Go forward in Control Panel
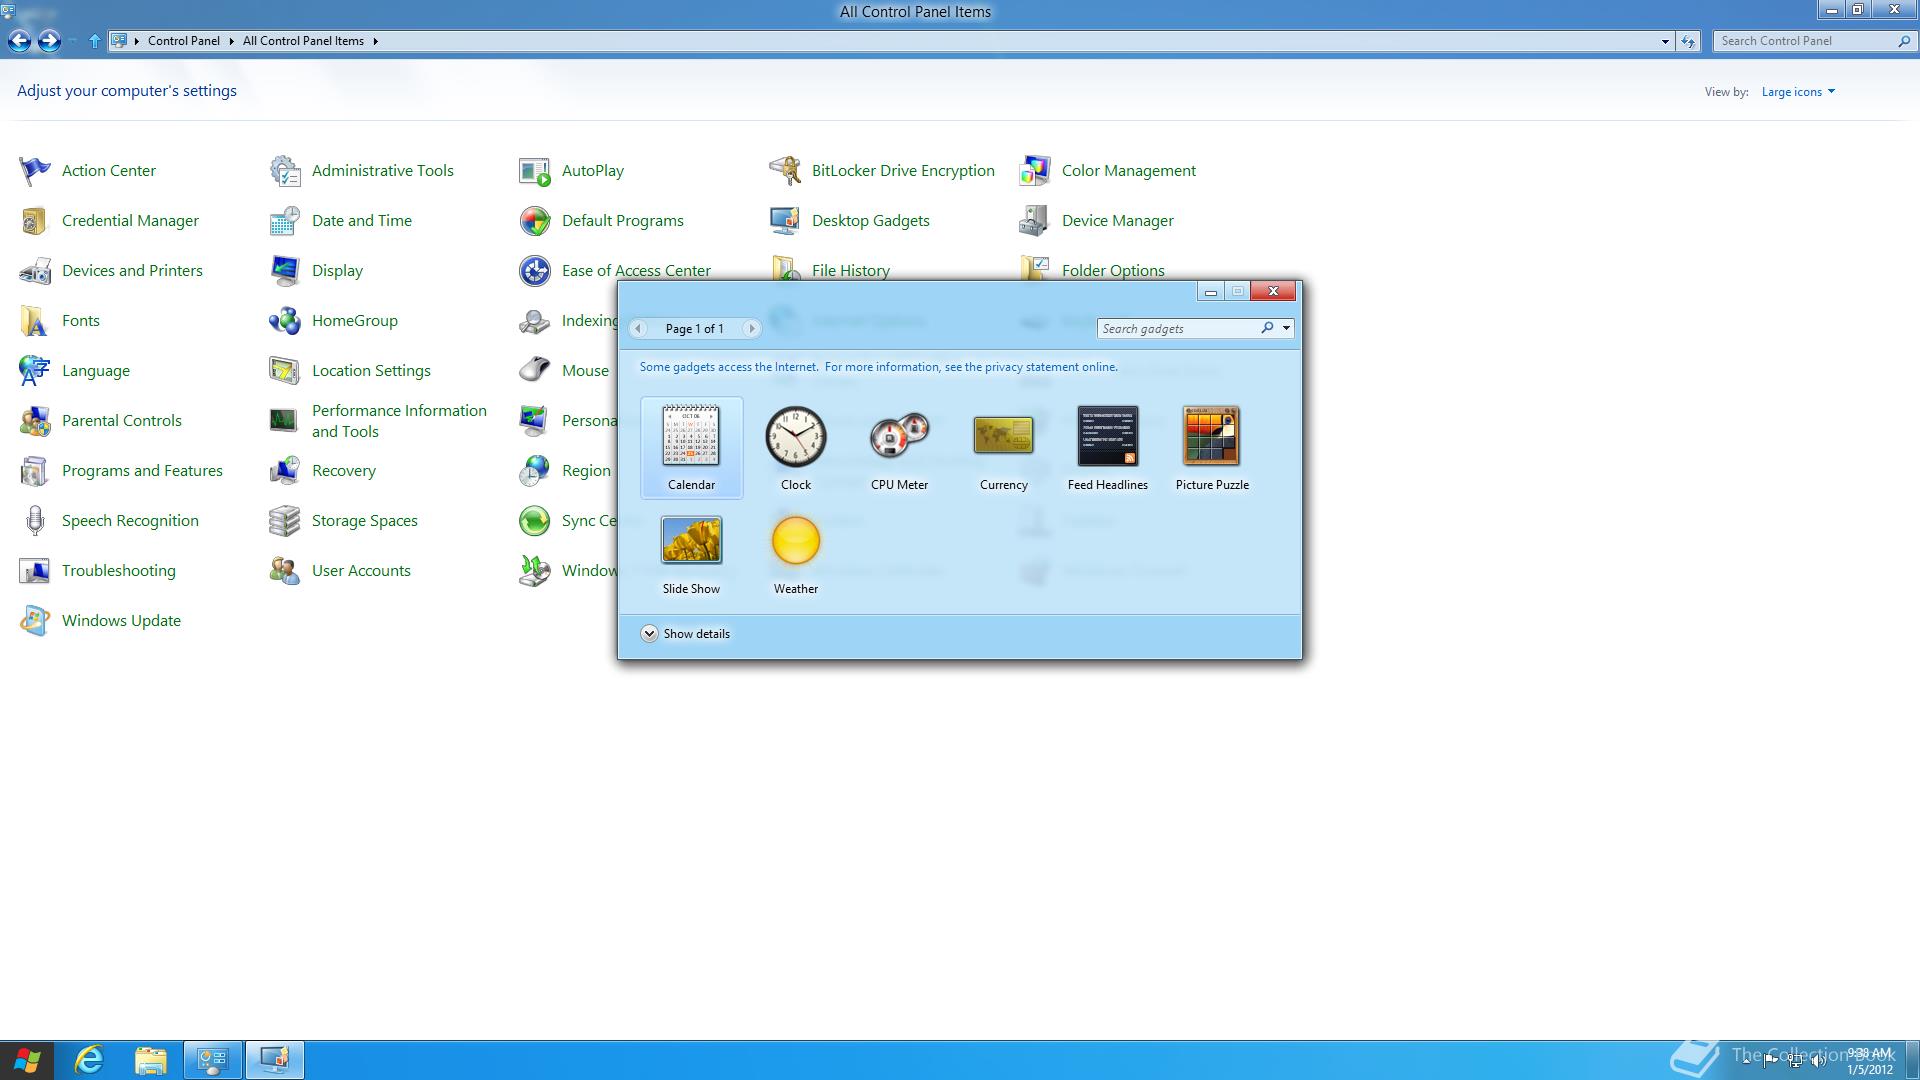The width and height of the screenshot is (1920, 1080). click(49, 41)
